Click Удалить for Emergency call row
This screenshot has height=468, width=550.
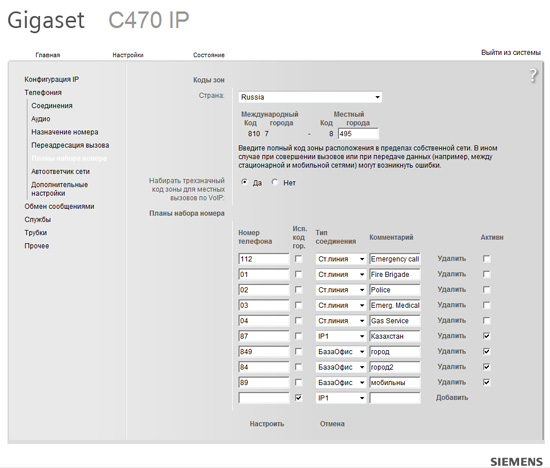tap(451, 259)
